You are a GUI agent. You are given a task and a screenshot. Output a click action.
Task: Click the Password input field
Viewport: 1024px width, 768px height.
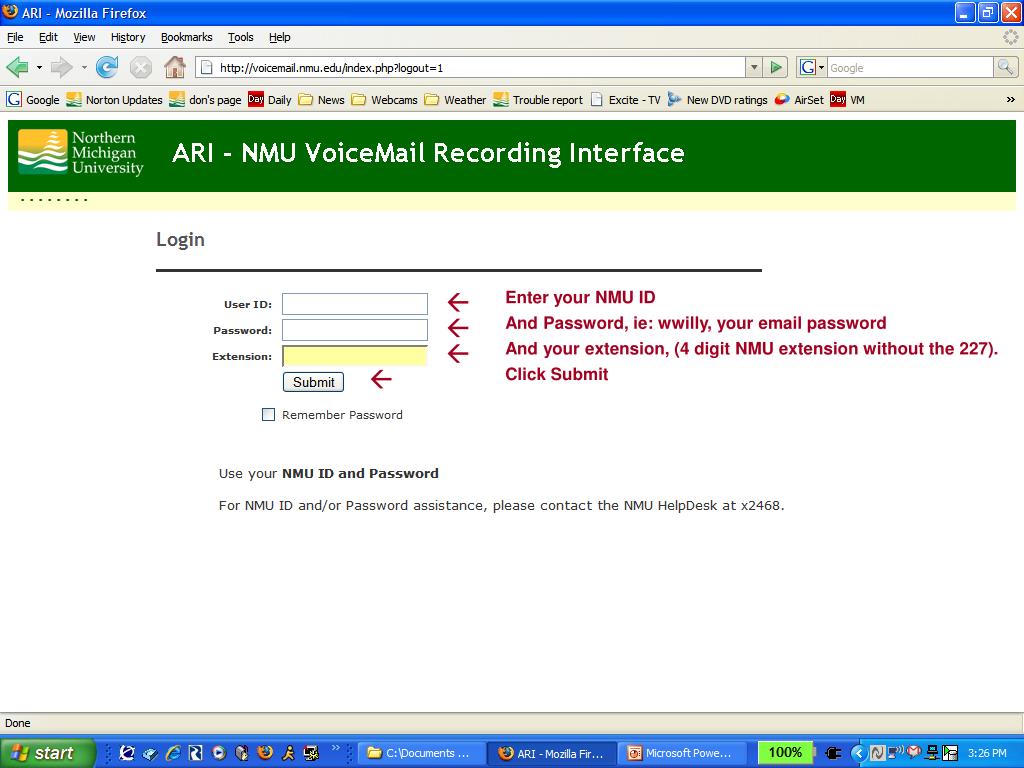[355, 330]
